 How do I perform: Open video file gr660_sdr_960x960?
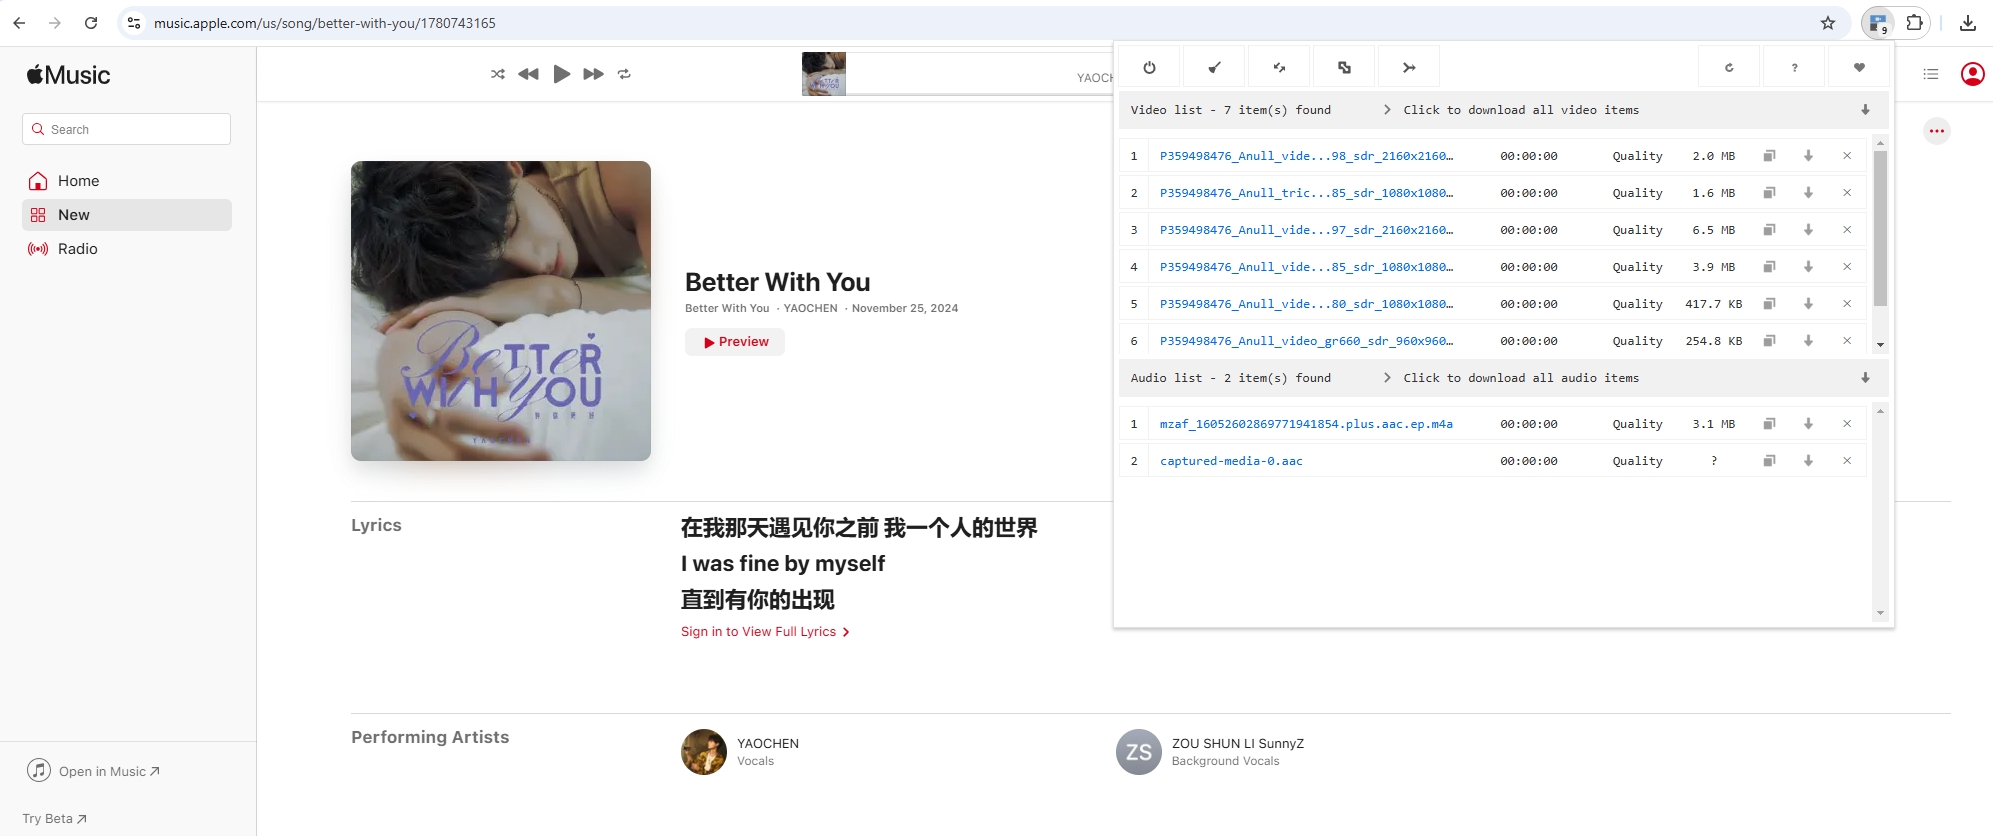pos(1306,341)
